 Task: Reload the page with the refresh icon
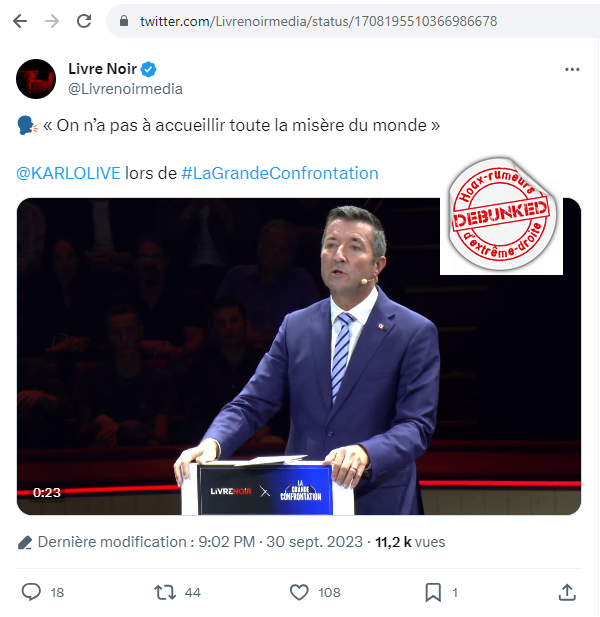84,21
